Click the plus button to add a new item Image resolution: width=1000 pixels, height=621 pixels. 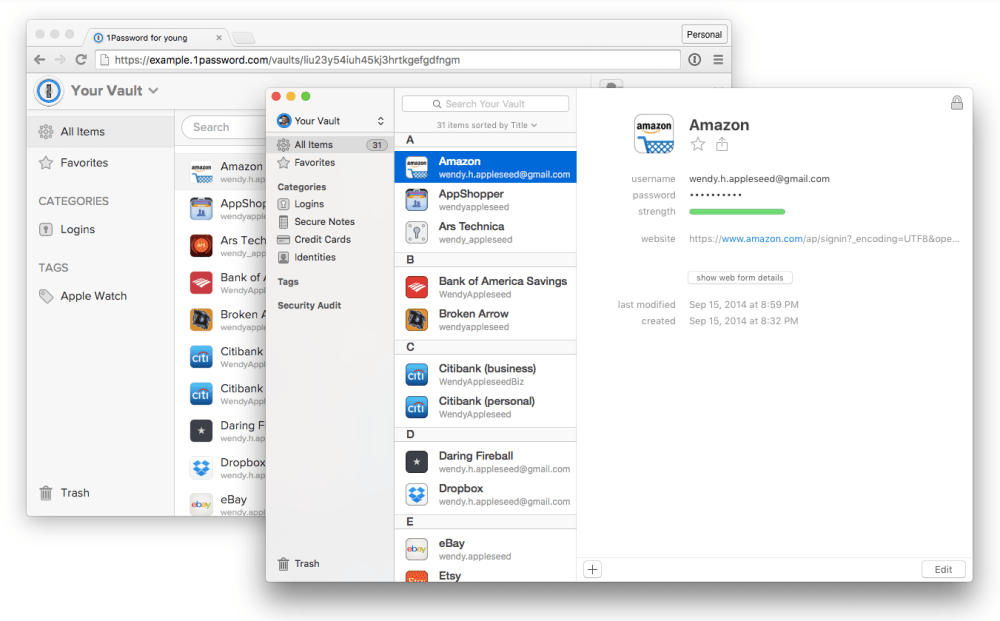[592, 568]
